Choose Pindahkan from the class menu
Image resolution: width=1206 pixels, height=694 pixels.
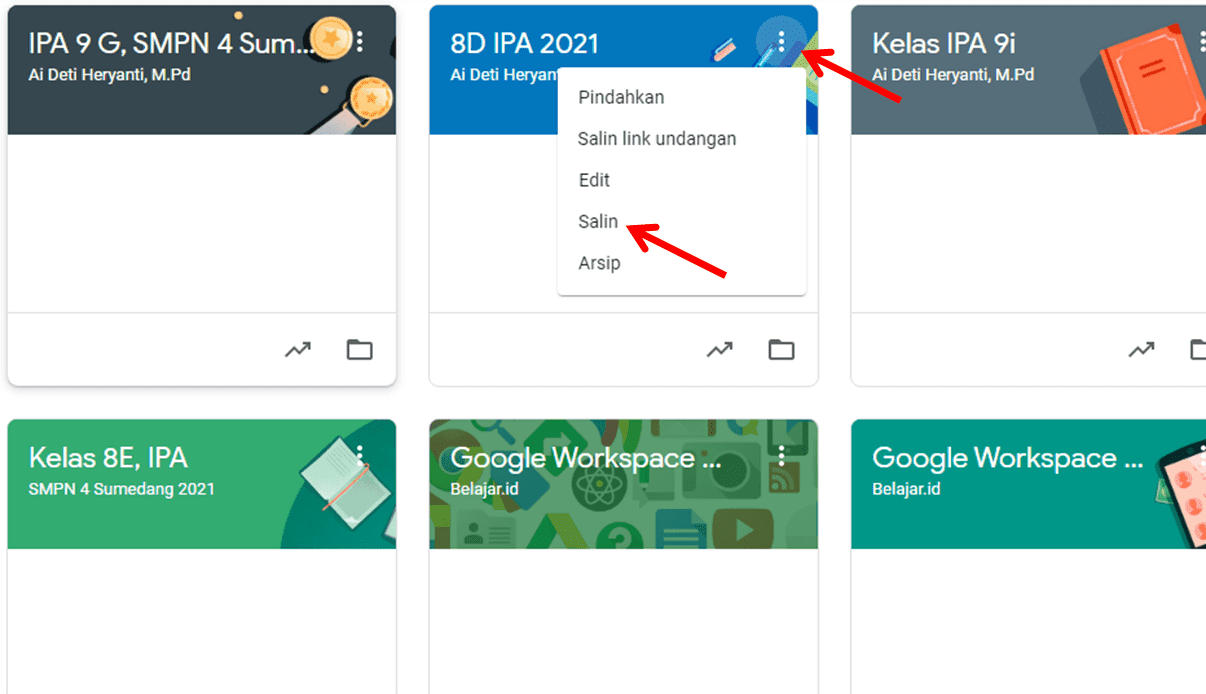(x=681, y=97)
